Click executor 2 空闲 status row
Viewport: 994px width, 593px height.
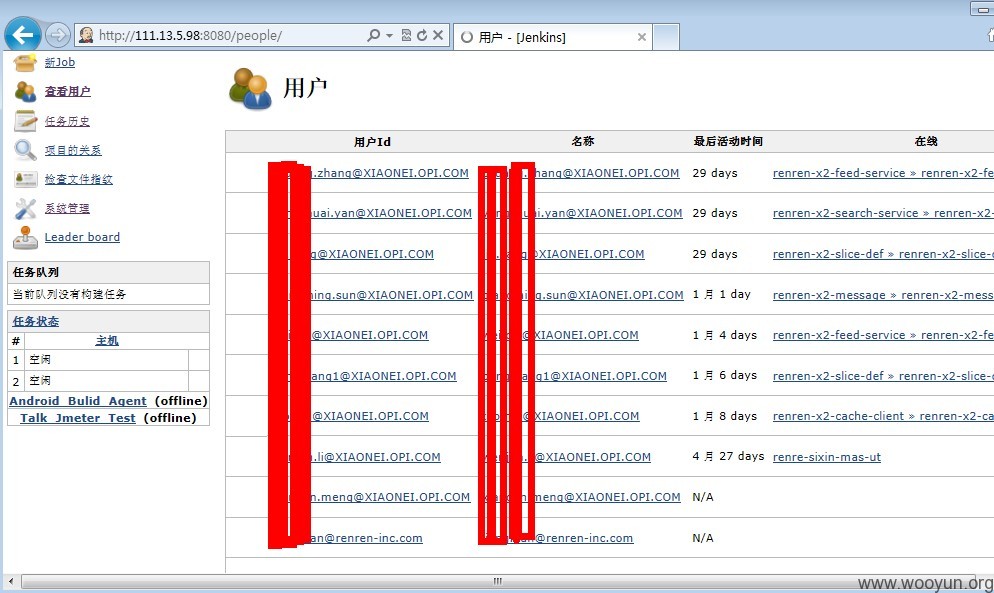pos(108,381)
